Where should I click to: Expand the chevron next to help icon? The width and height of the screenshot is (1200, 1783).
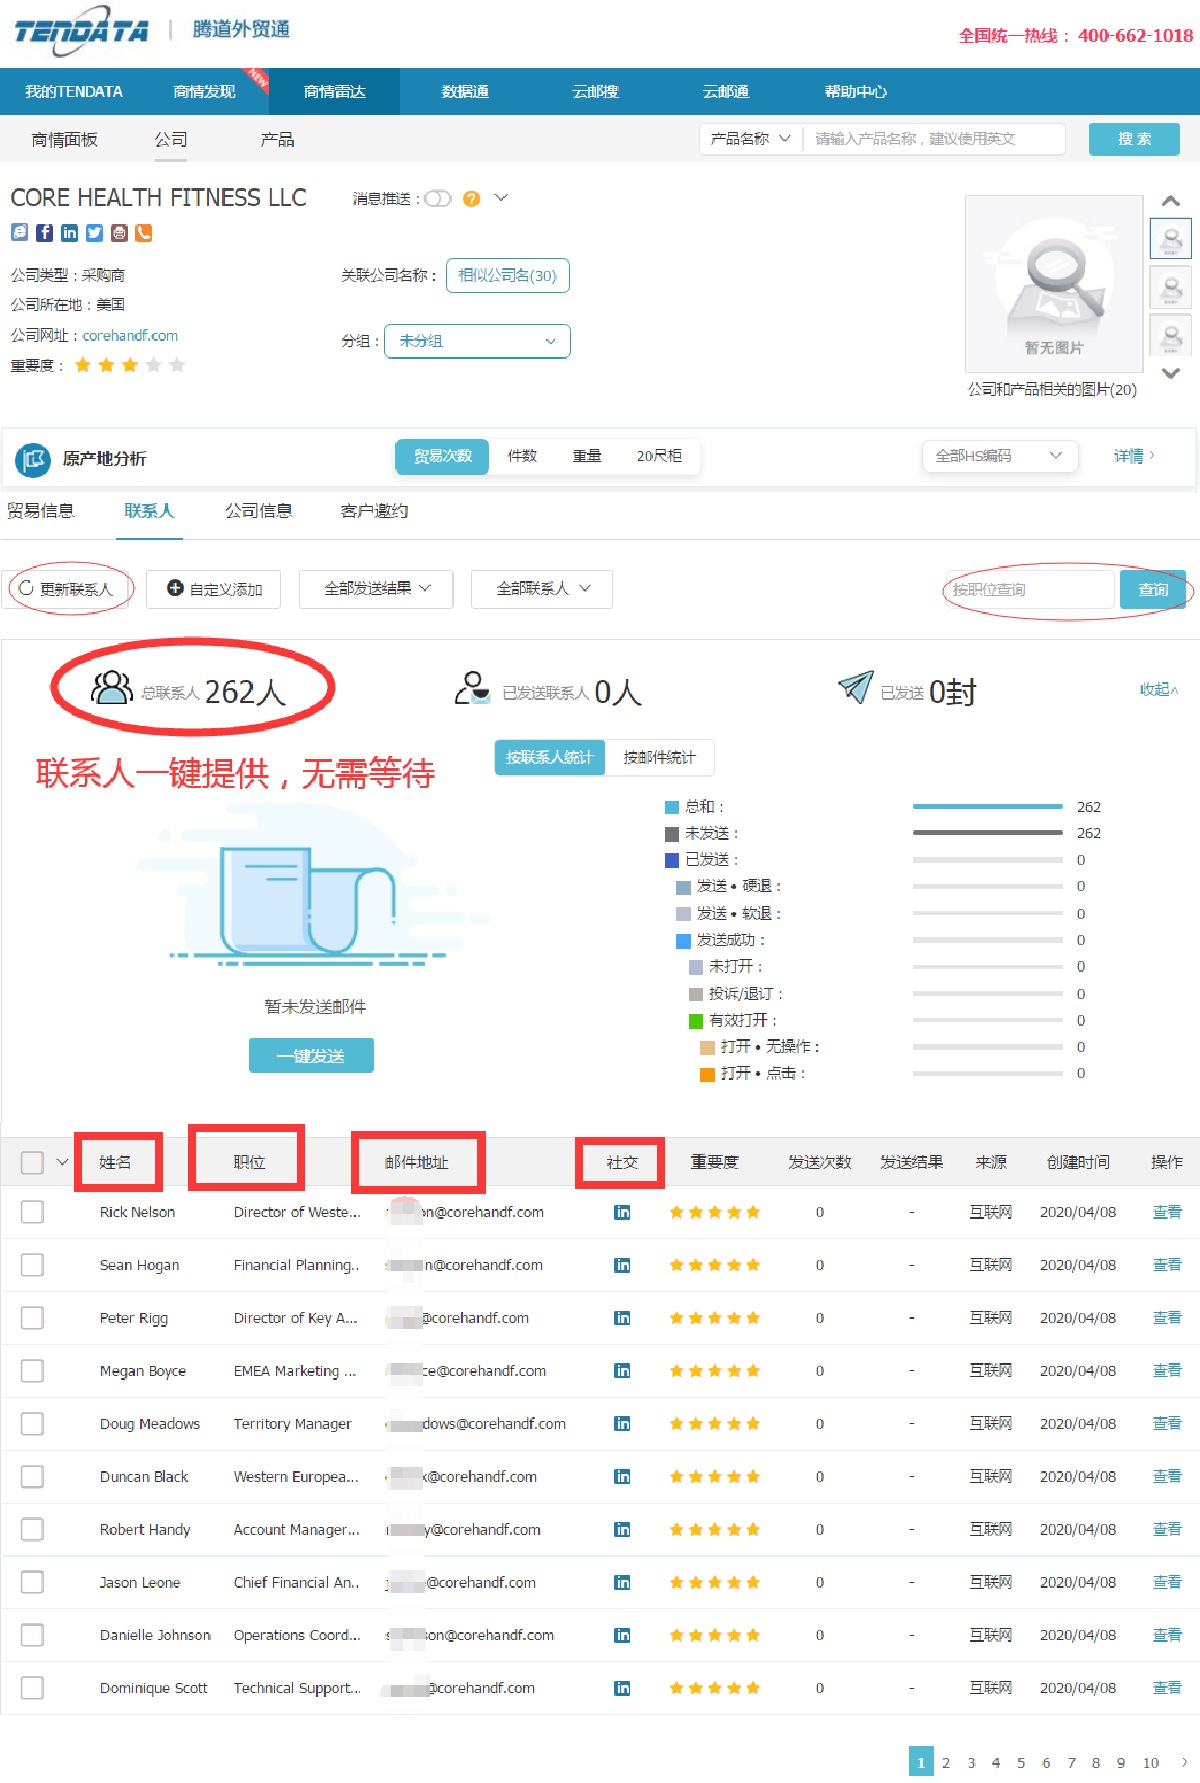pos(501,198)
